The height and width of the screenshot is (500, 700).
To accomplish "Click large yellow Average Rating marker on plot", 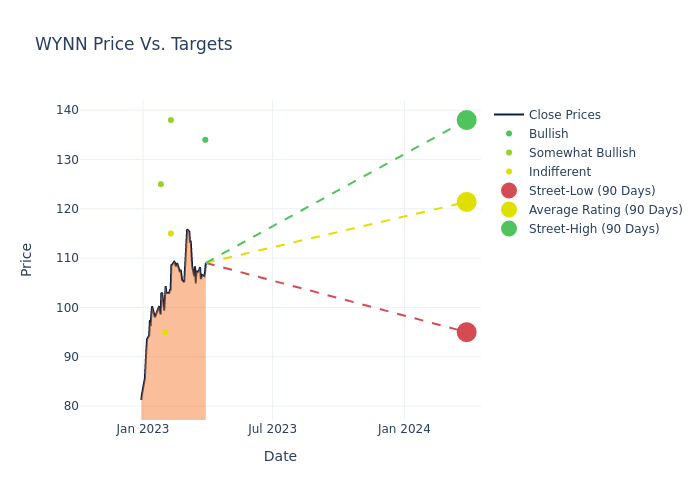I will (466, 202).
